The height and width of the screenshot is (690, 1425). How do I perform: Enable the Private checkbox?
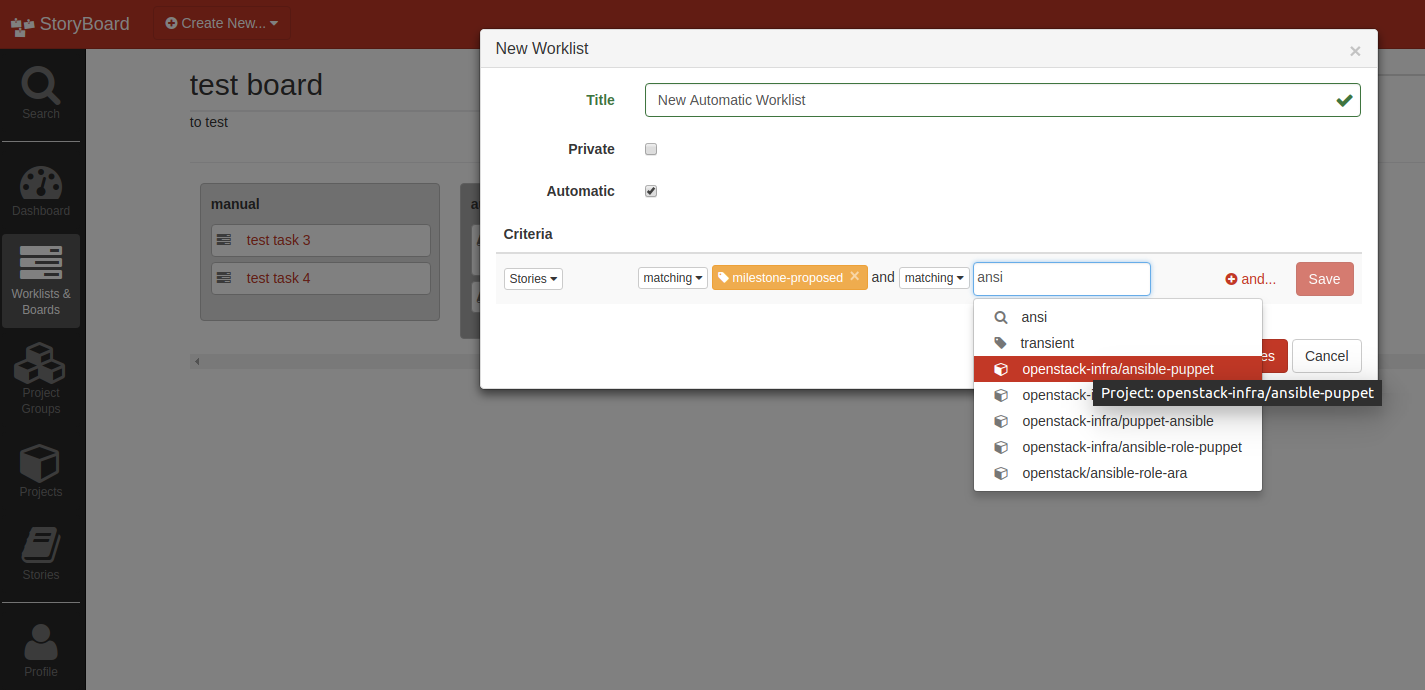pyautogui.click(x=651, y=148)
